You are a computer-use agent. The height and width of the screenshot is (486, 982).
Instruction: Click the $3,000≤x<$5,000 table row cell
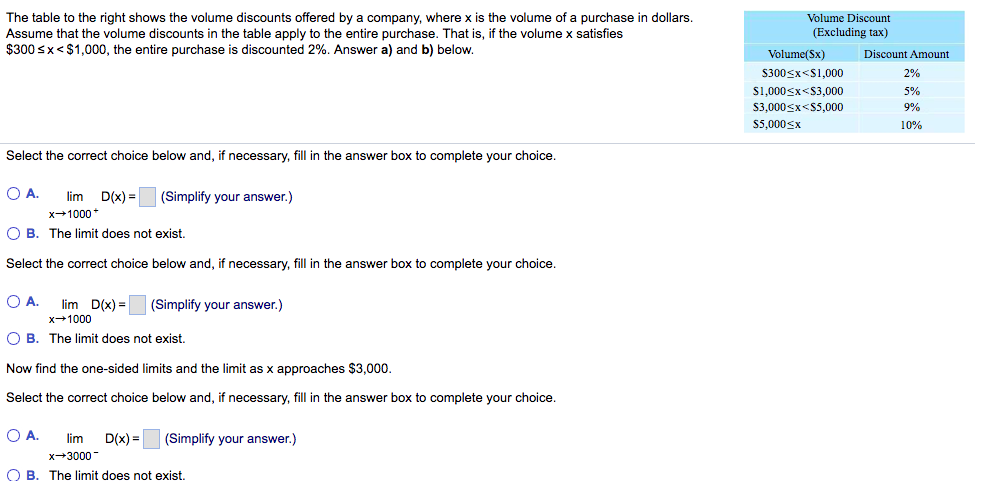[x=797, y=107]
